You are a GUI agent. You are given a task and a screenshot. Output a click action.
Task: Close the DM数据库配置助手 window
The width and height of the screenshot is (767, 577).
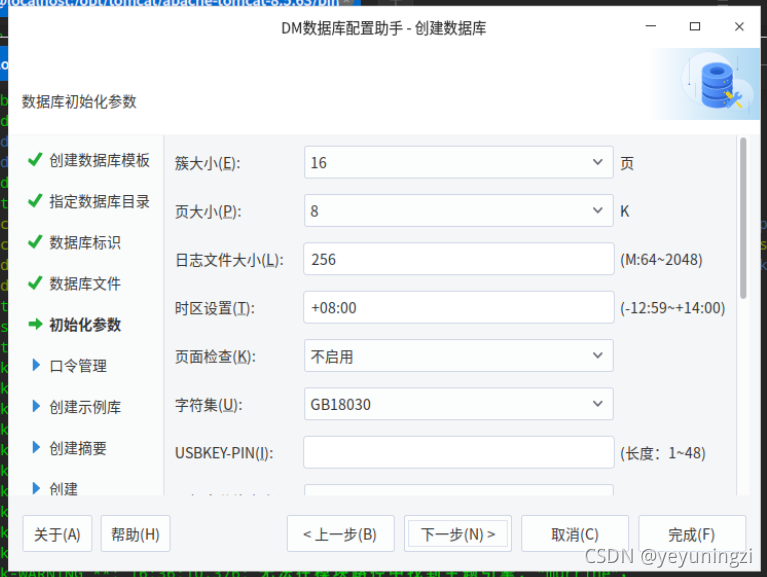point(739,26)
